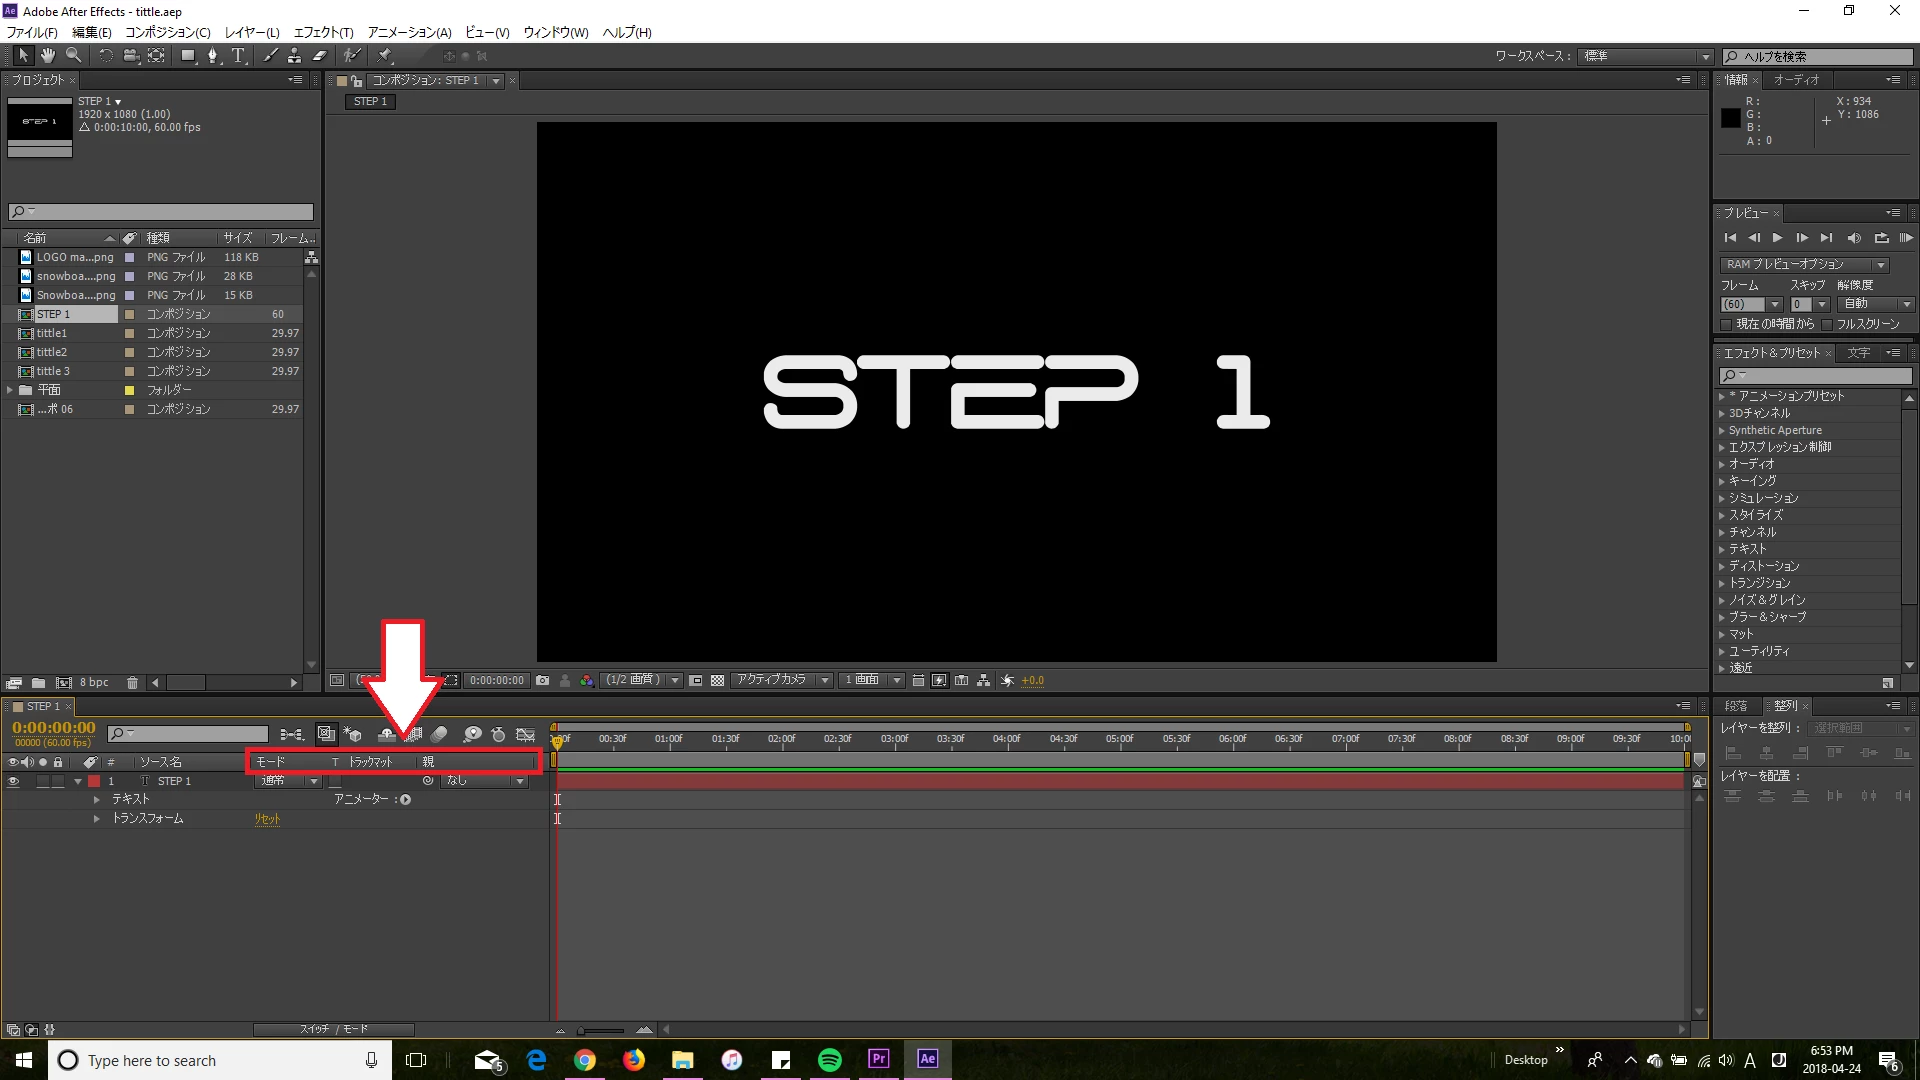Click the red label color swatch of layer 1

coord(94,781)
